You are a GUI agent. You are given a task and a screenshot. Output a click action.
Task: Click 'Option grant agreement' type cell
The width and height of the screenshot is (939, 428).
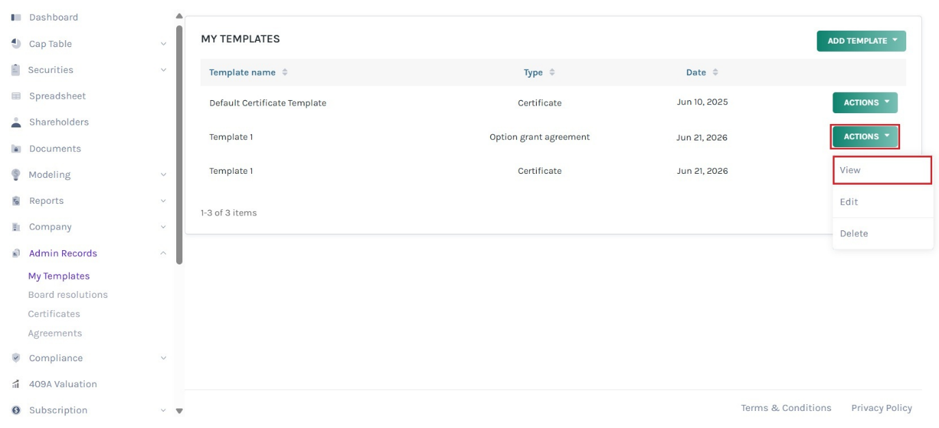540,137
